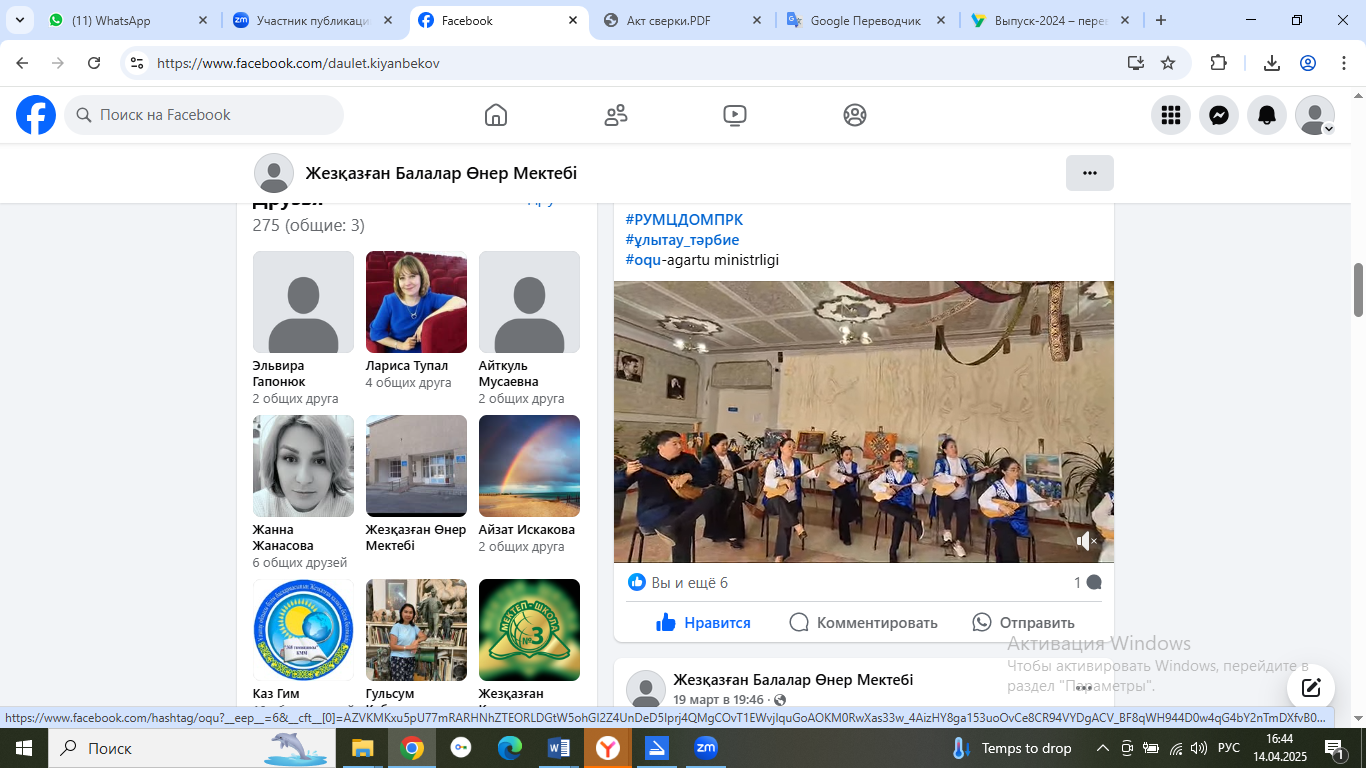1366x768 pixels.
Task: Open the three-dots menu on the 19 март post
Action: 1084,688
